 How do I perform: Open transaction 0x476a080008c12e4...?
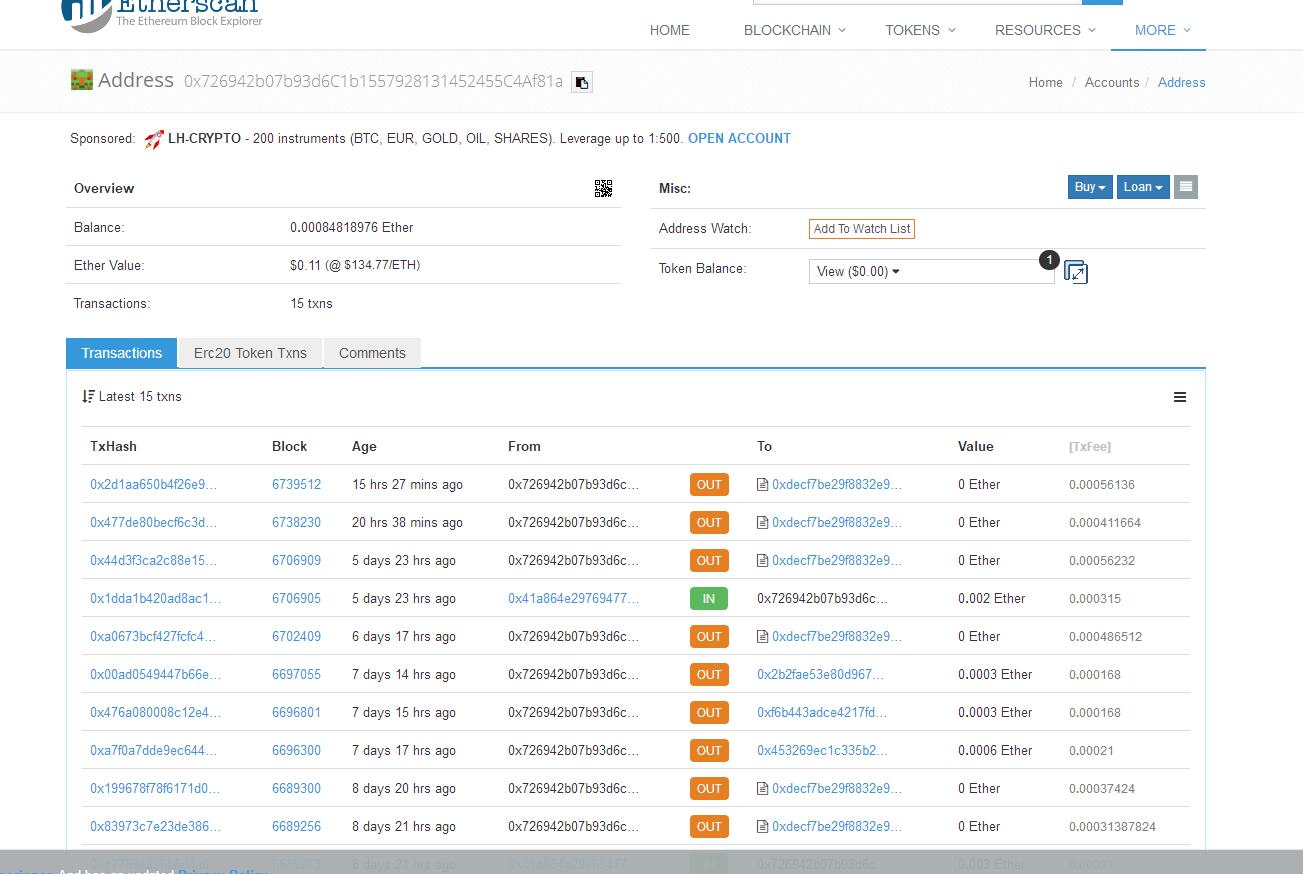(x=155, y=713)
